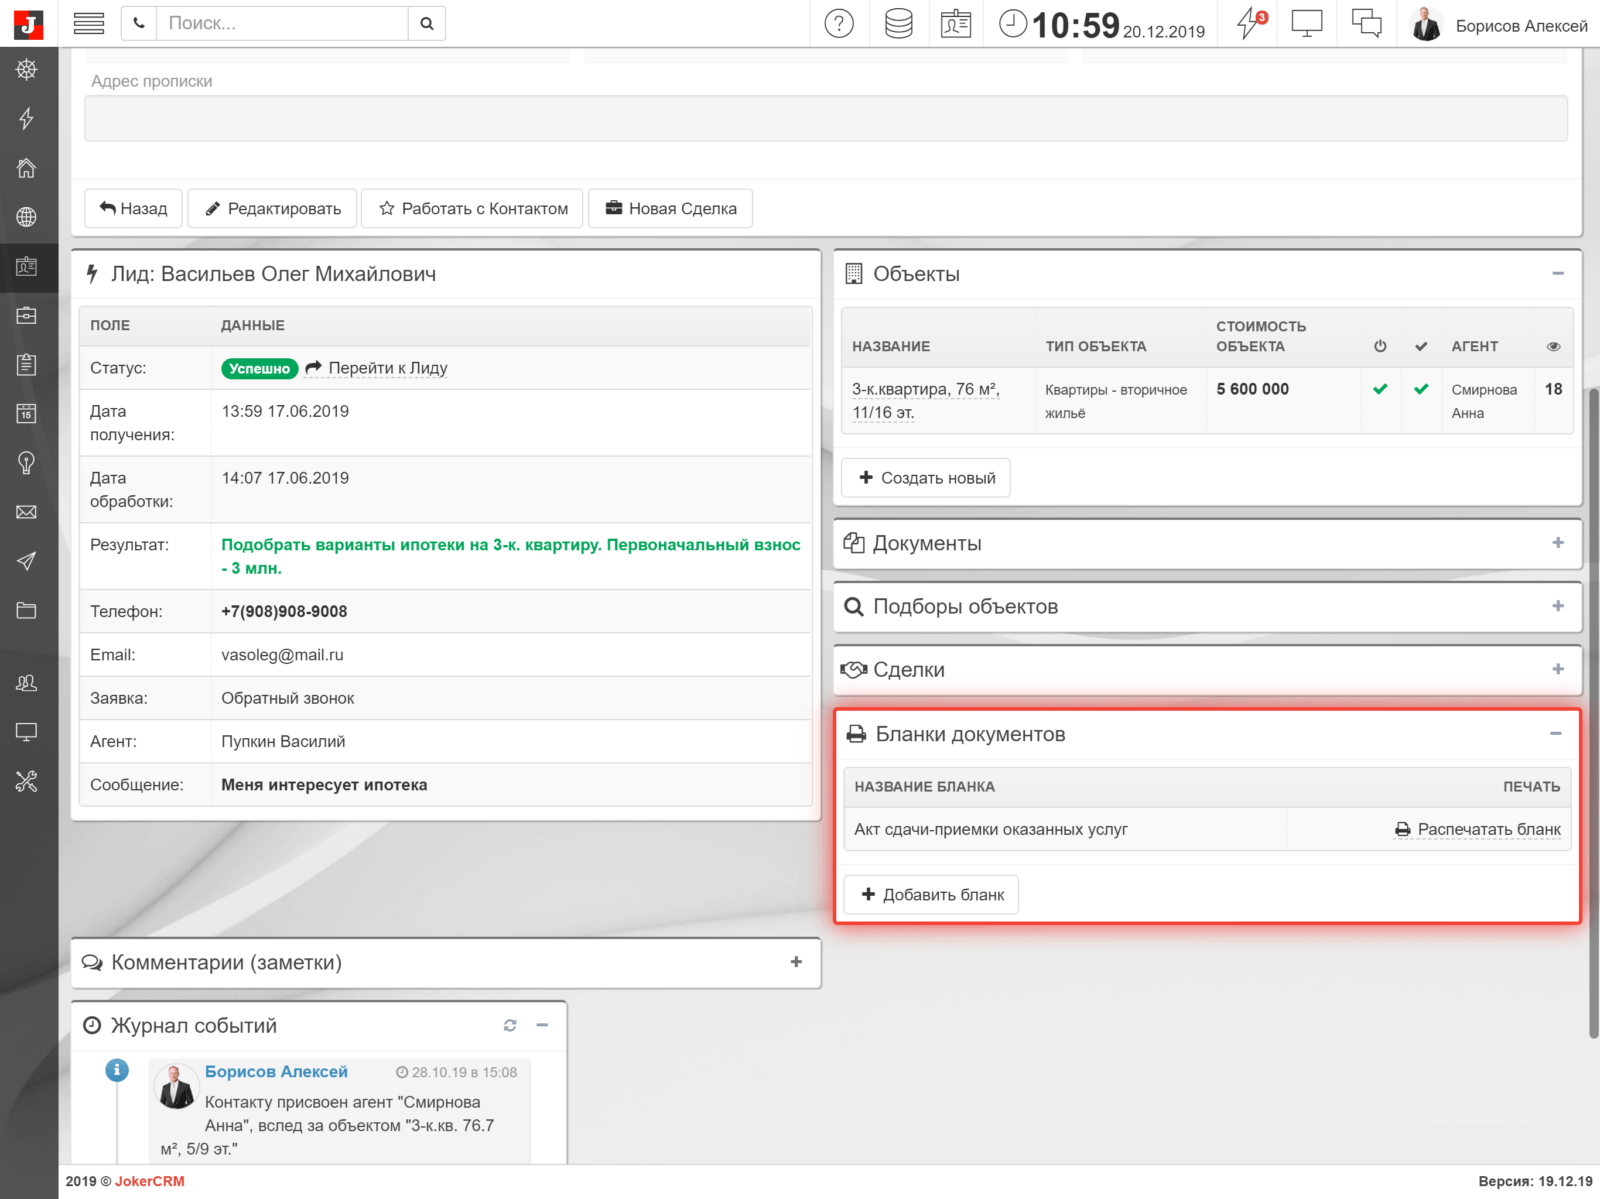Click the search input field
Viewport: 1600px width, 1199px height.
(280, 22)
